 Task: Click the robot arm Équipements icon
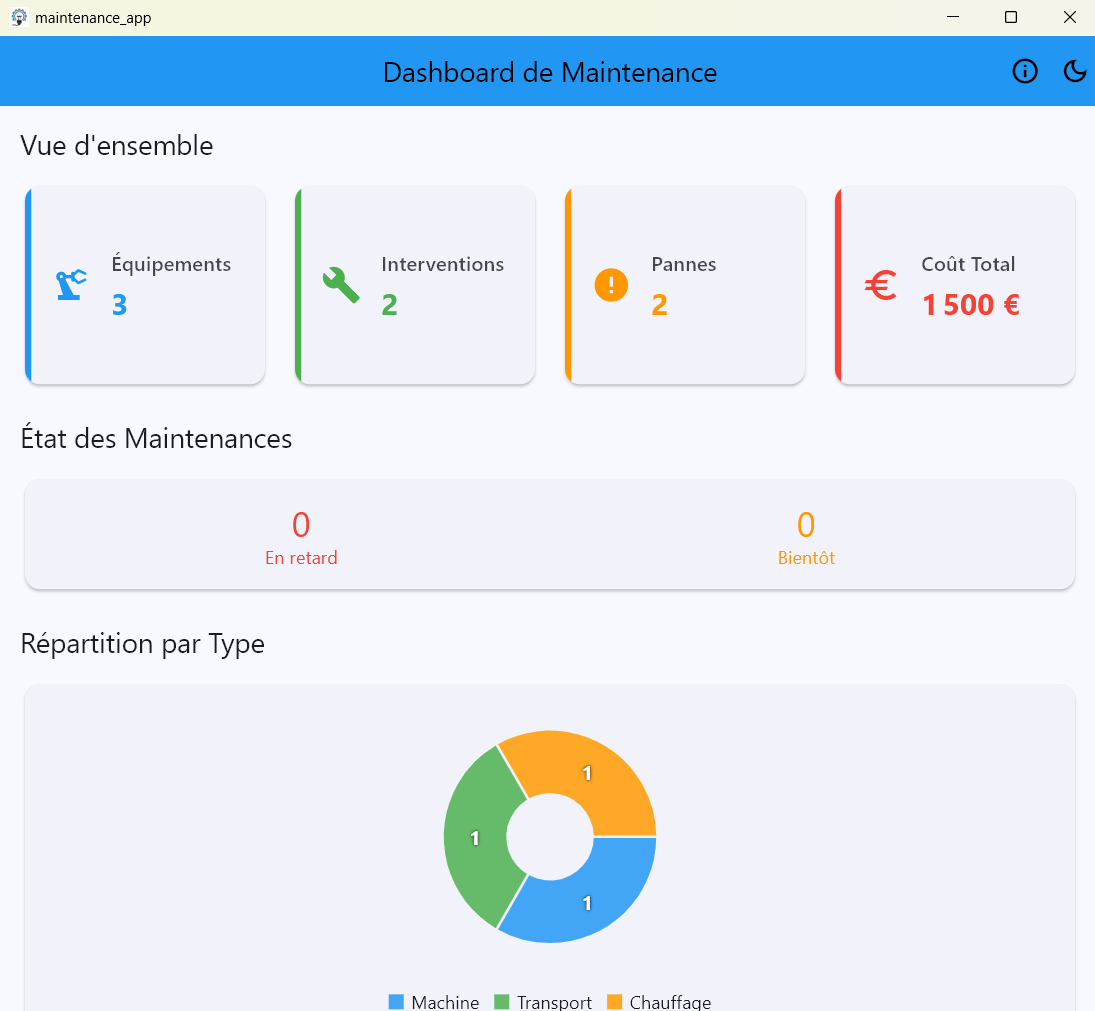click(x=71, y=285)
